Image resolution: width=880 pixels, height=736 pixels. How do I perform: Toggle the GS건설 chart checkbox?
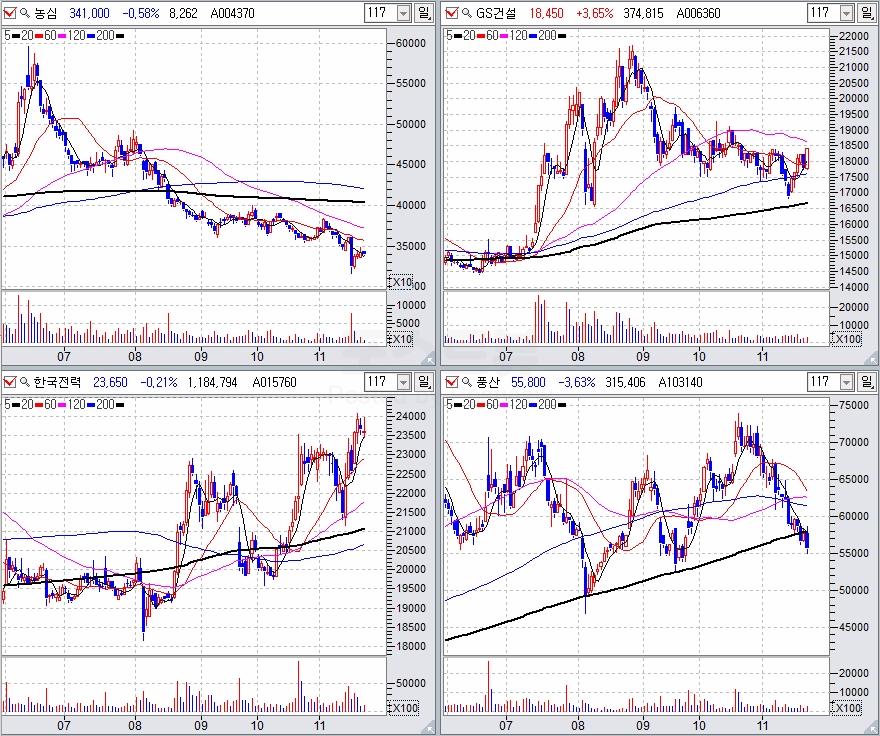[x=450, y=13]
